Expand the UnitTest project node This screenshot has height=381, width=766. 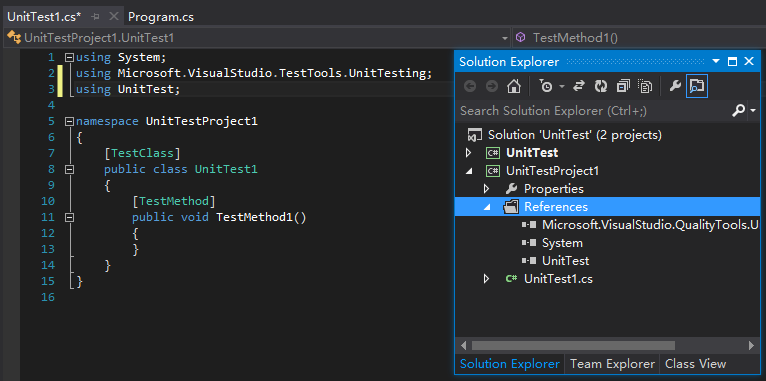[468, 153]
